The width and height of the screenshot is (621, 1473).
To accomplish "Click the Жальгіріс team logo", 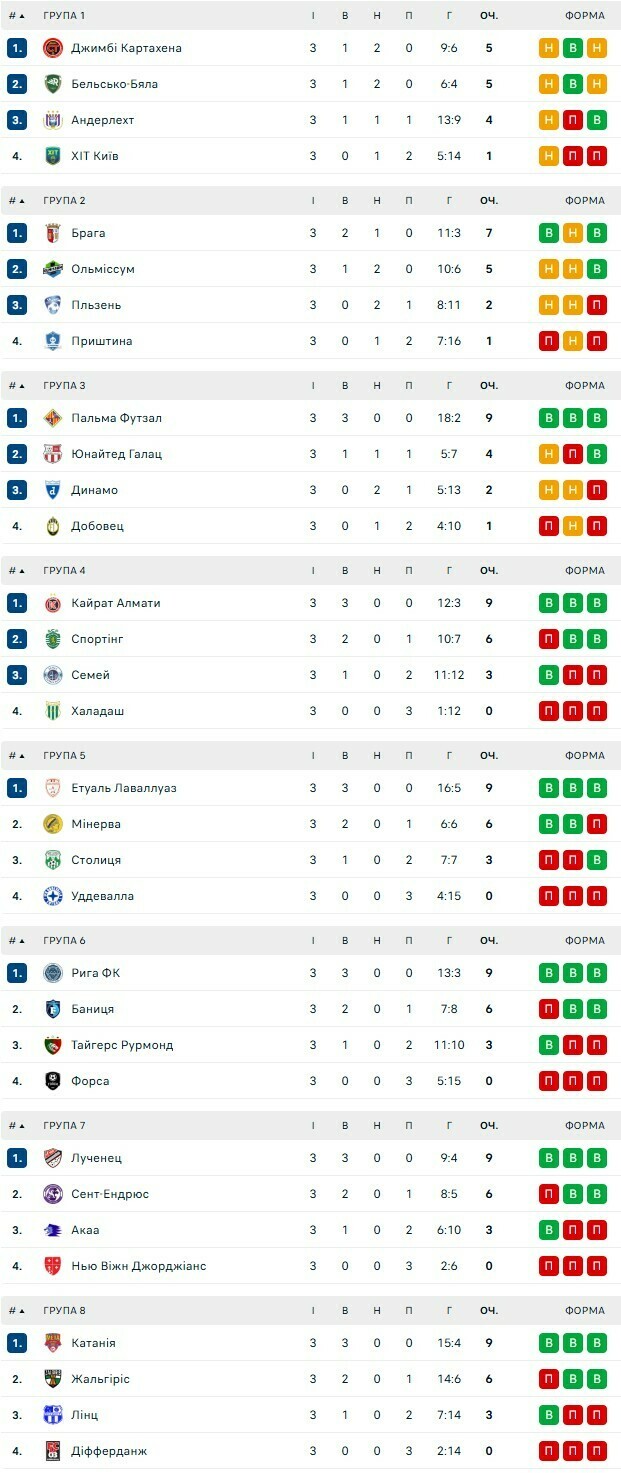I will (x=53, y=1379).
